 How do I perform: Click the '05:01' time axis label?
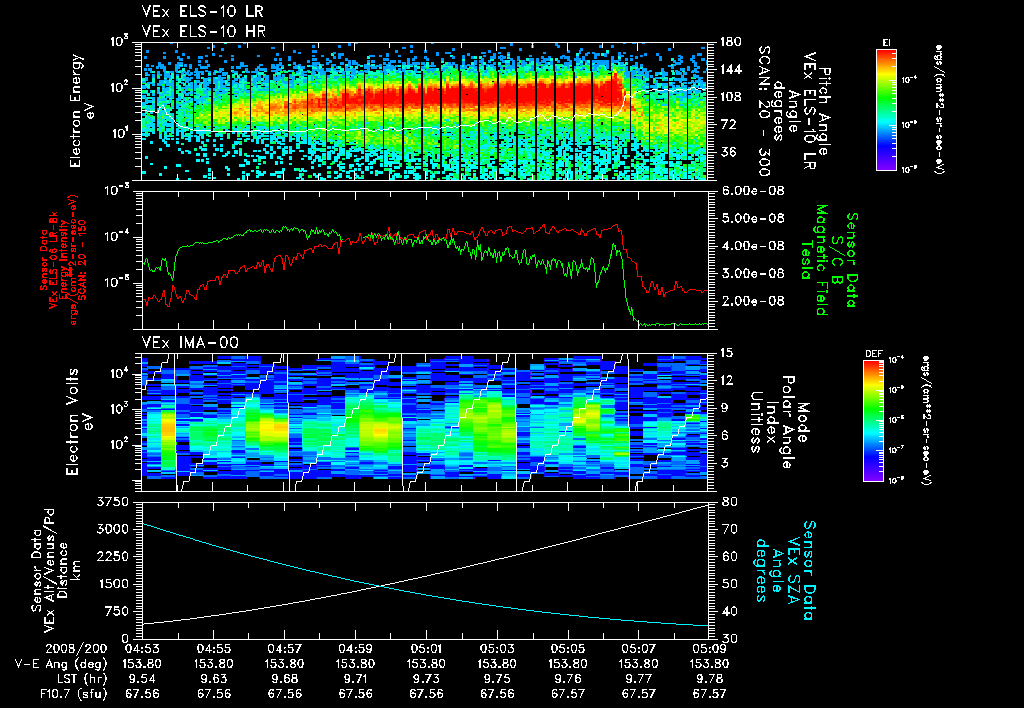pyautogui.click(x=426, y=649)
